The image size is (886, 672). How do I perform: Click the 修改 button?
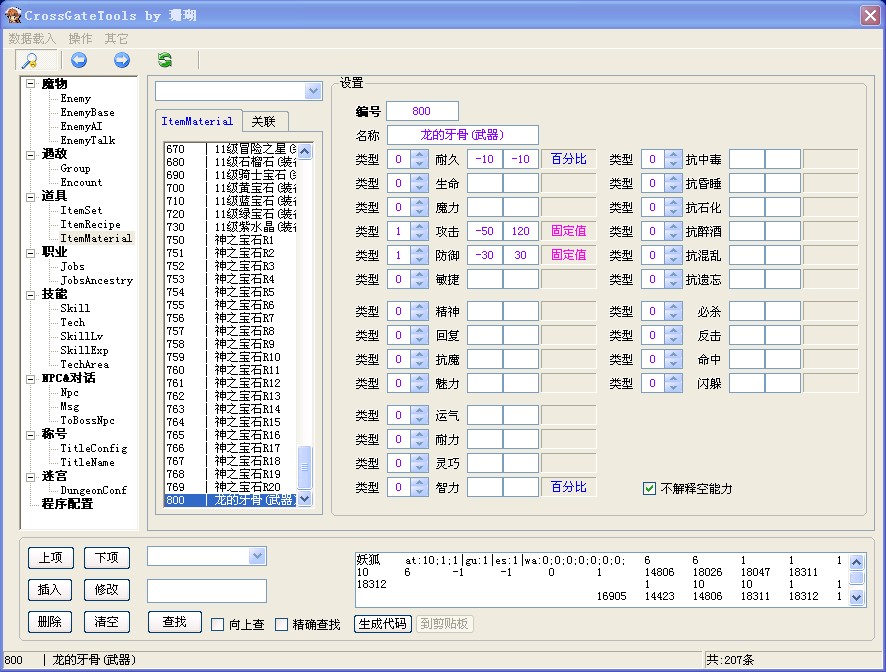(x=106, y=590)
